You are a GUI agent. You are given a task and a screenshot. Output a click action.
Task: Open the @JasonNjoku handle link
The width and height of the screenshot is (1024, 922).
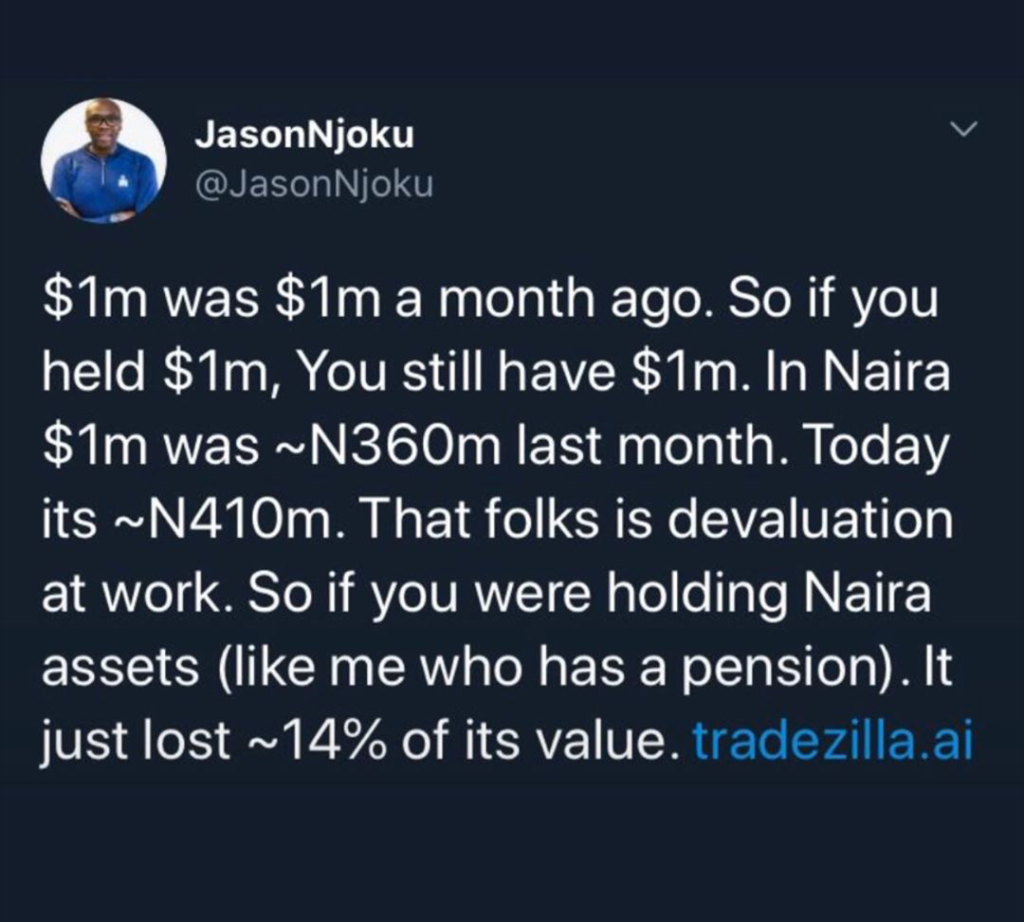tap(314, 184)
